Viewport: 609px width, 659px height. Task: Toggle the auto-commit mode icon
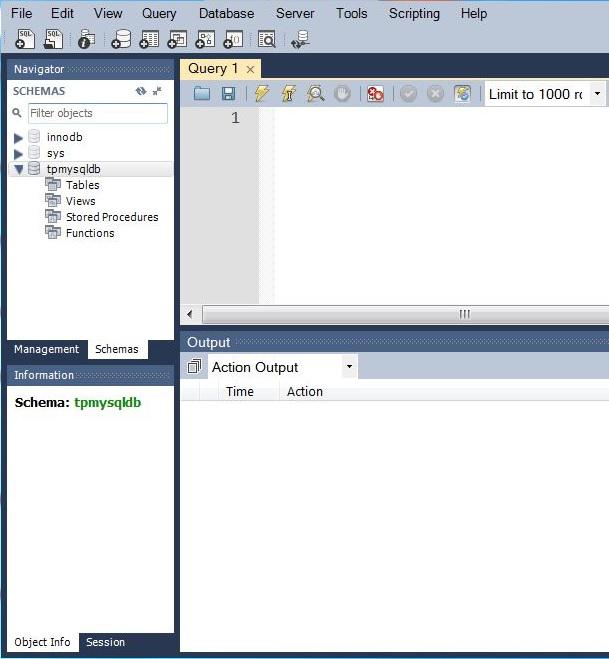click(462, 93)
